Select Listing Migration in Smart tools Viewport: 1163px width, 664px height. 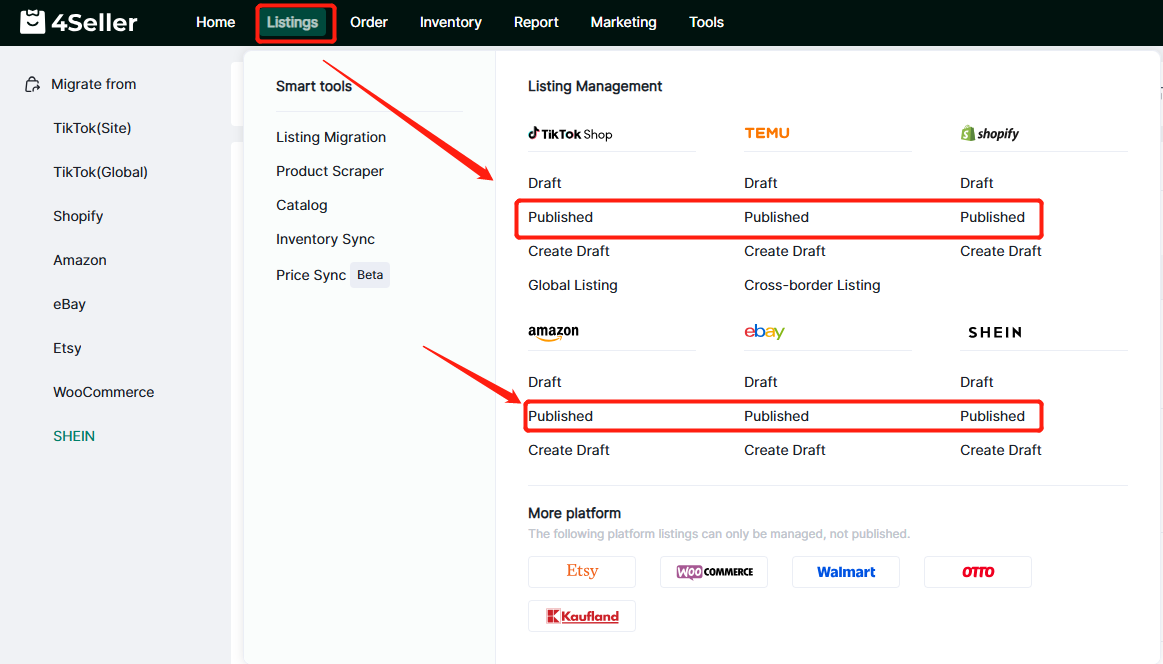[x=331, y=137]
